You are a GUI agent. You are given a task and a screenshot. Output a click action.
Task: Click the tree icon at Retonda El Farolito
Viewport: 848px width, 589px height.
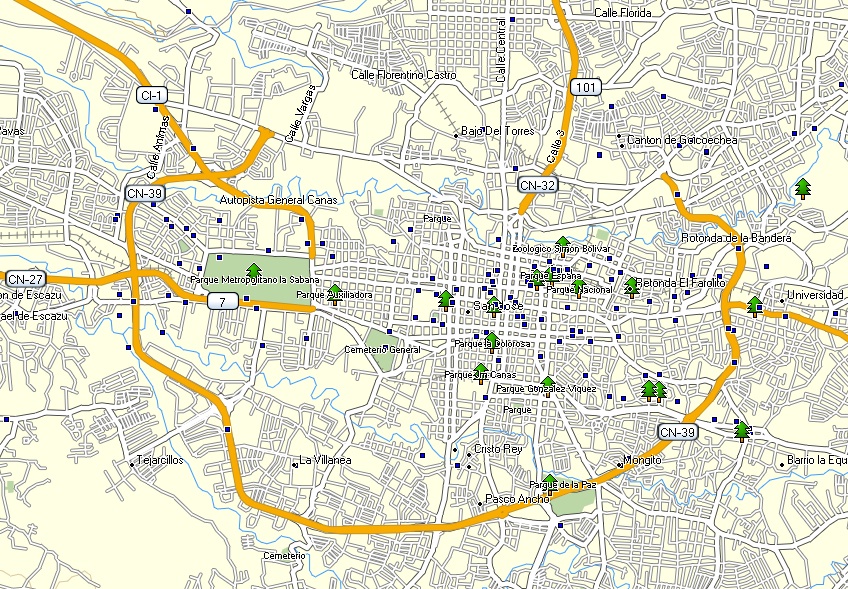(632, 284)
